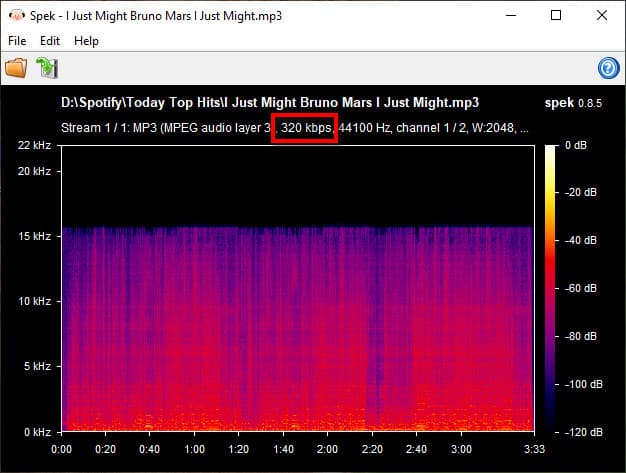Screen dimensions: 626x473
Task: Click the '2:20' time axis label
Action: pos(372,449)
